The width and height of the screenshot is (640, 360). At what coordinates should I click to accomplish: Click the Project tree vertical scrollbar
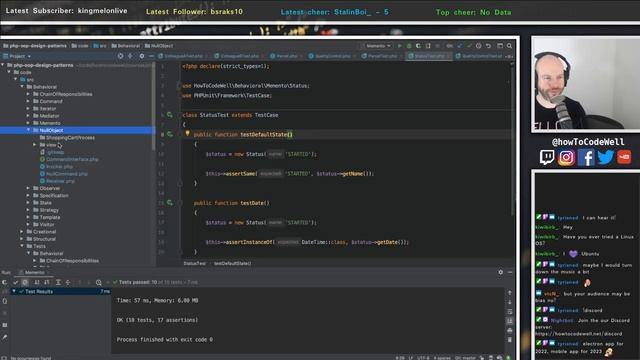(x=153, y=107)
